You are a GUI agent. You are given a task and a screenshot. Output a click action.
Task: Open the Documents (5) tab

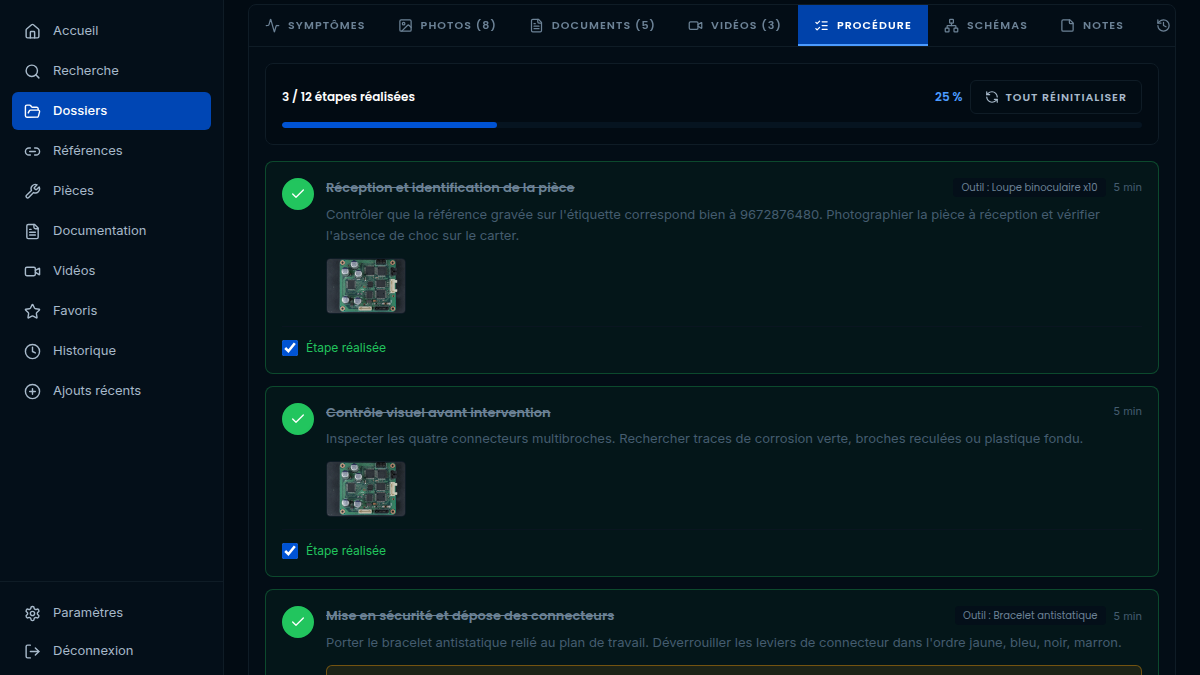[592, 25]
